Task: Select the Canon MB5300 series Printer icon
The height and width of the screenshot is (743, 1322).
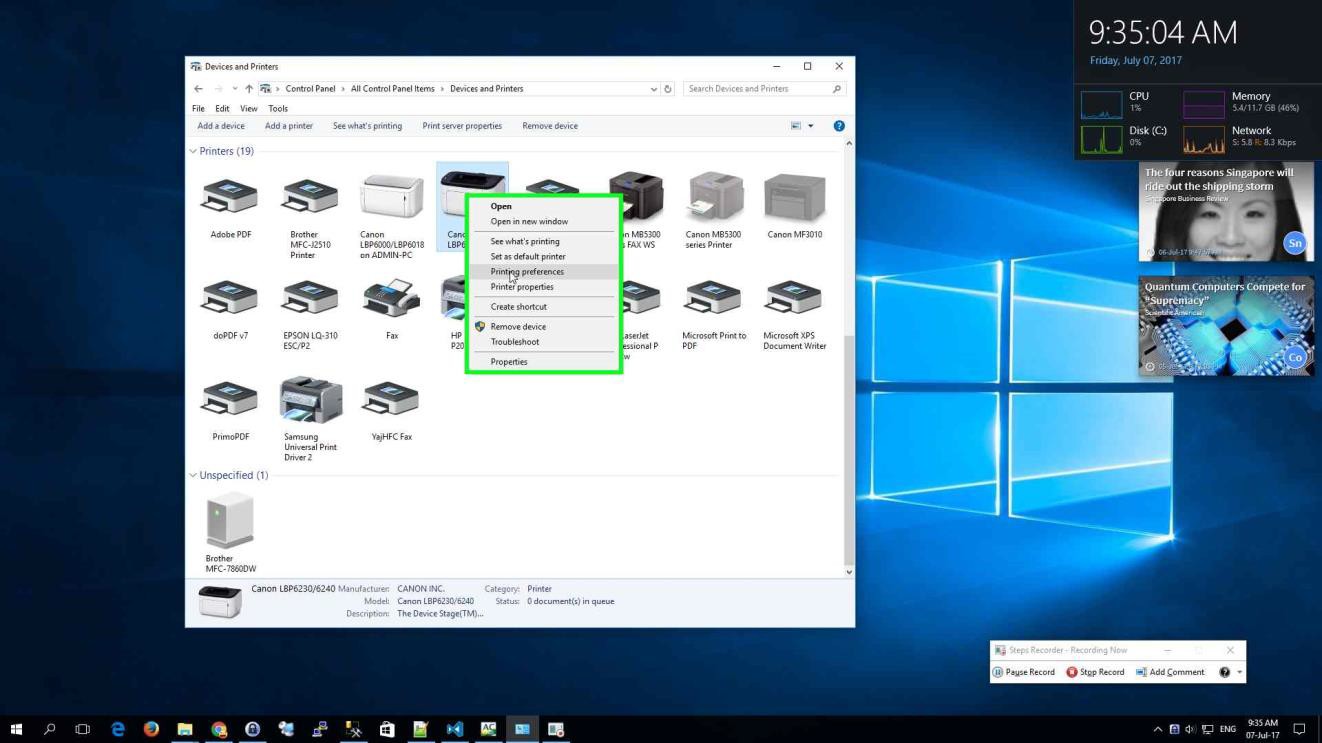Action: point(714,196)
